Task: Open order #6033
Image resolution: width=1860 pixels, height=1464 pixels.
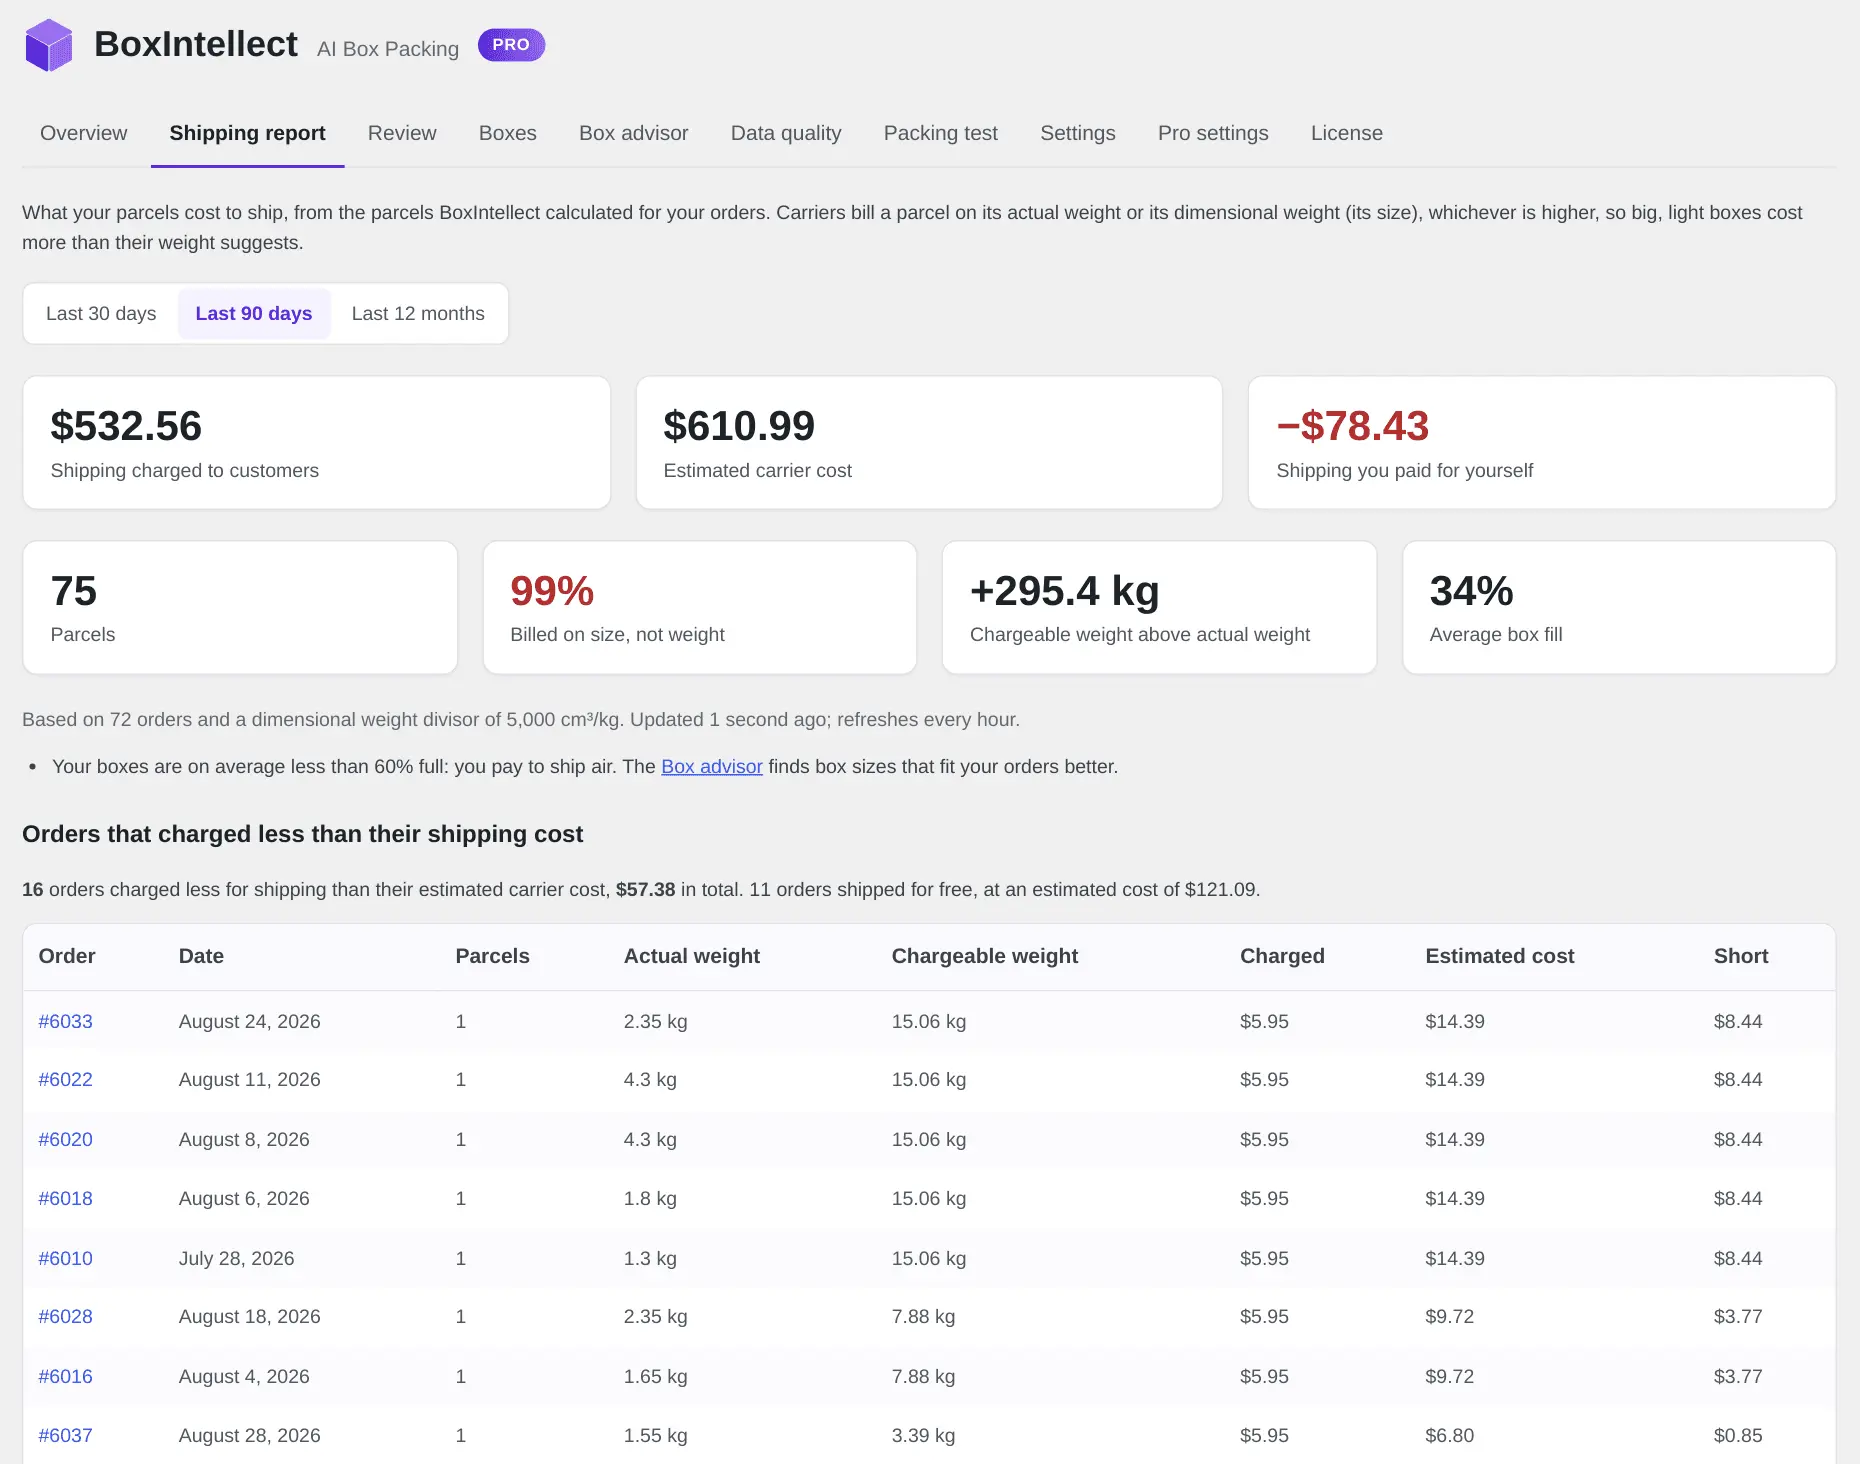Action: coord(66,1022)
